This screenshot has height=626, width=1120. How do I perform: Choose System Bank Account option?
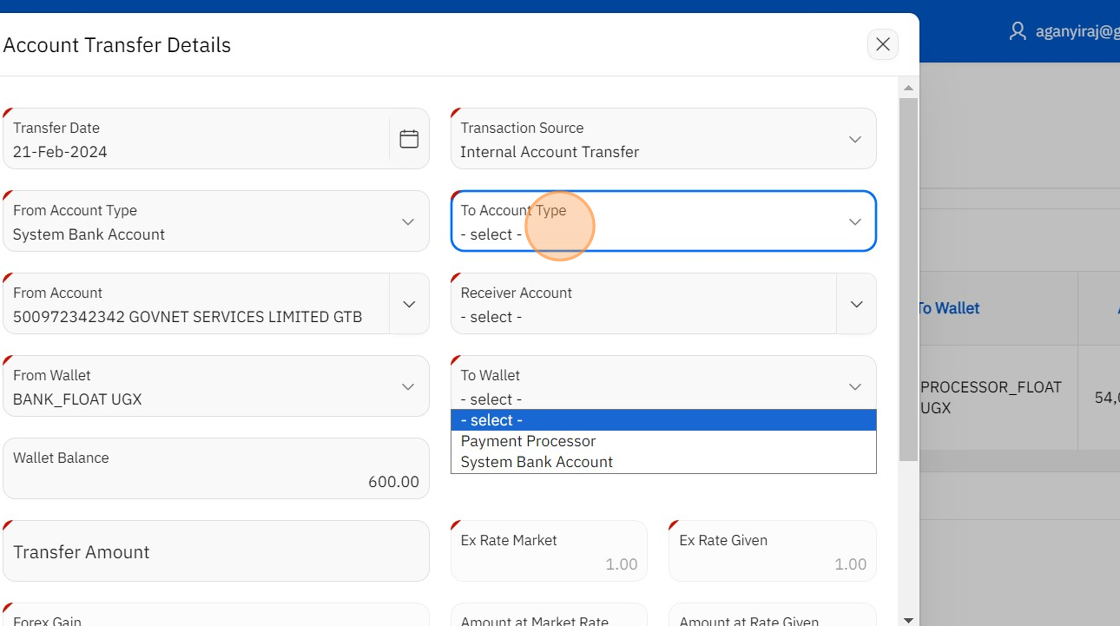[537, 462]
